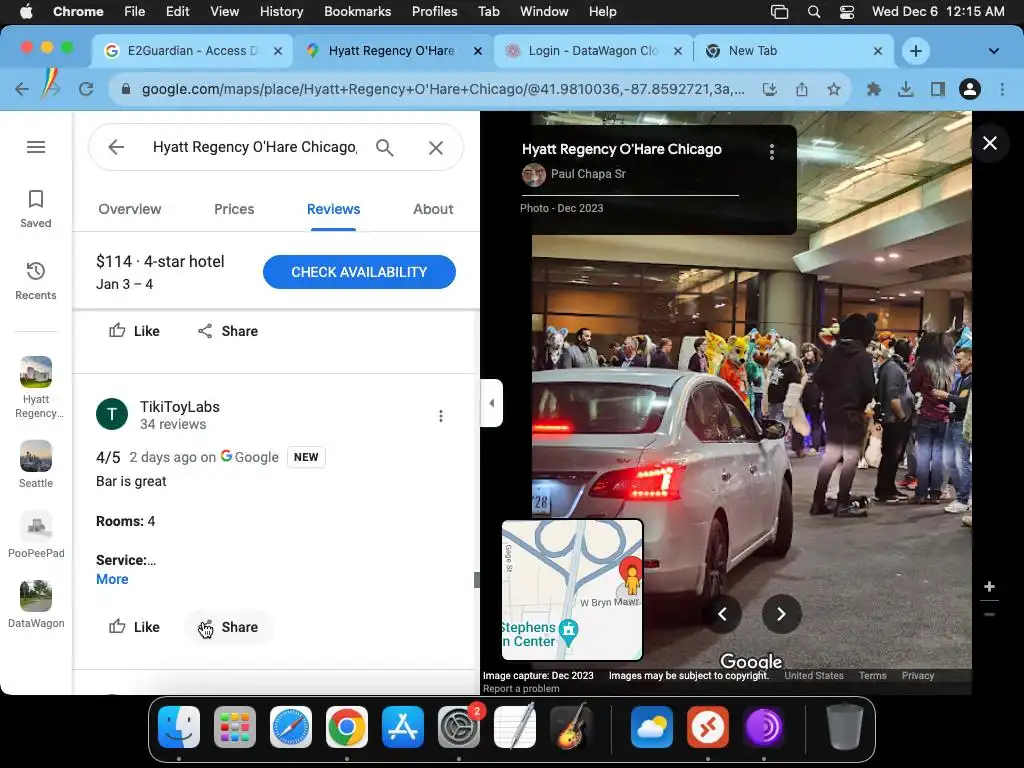1024x768 pixels.
Task: Toggle Chrome side panel
Action: point(938,89)
